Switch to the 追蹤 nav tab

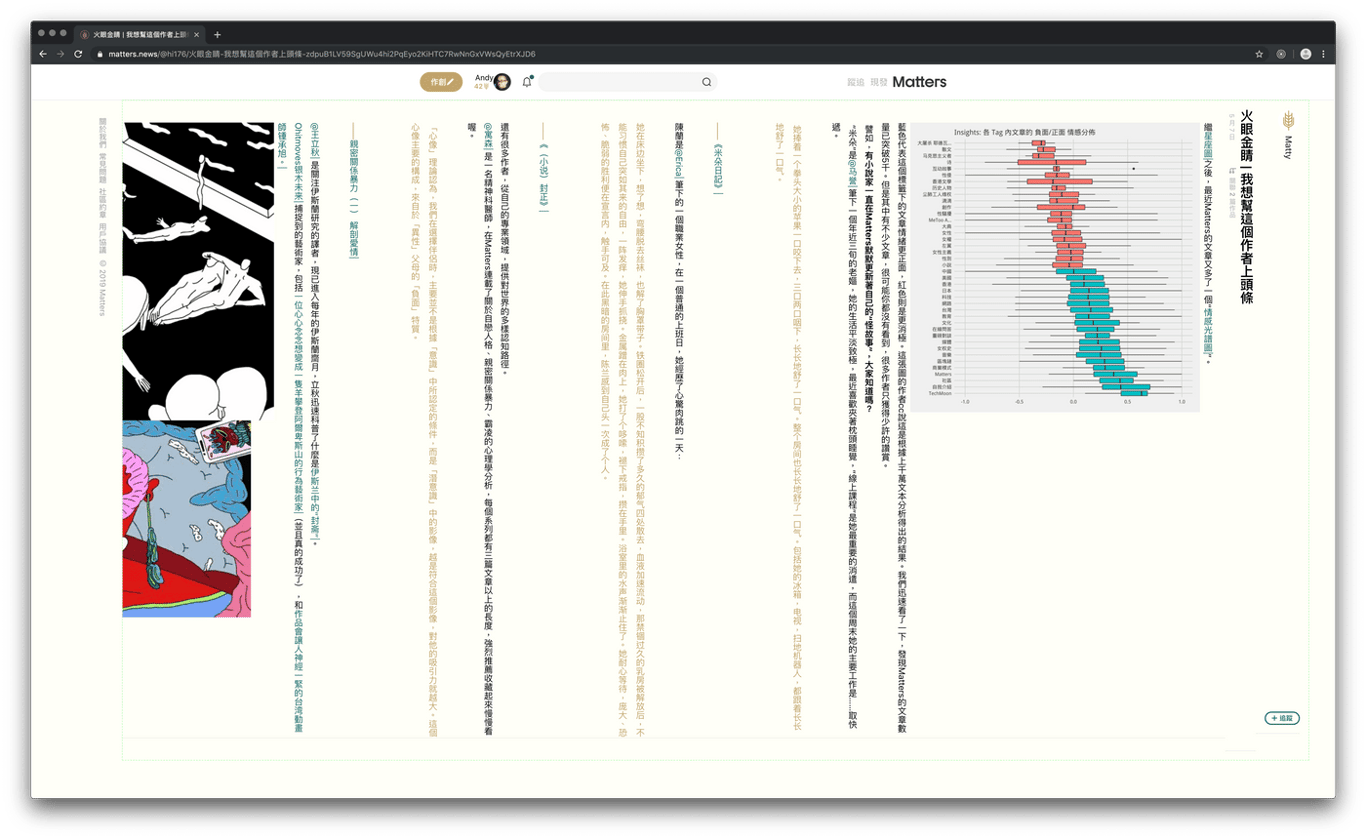pos(856,82)
